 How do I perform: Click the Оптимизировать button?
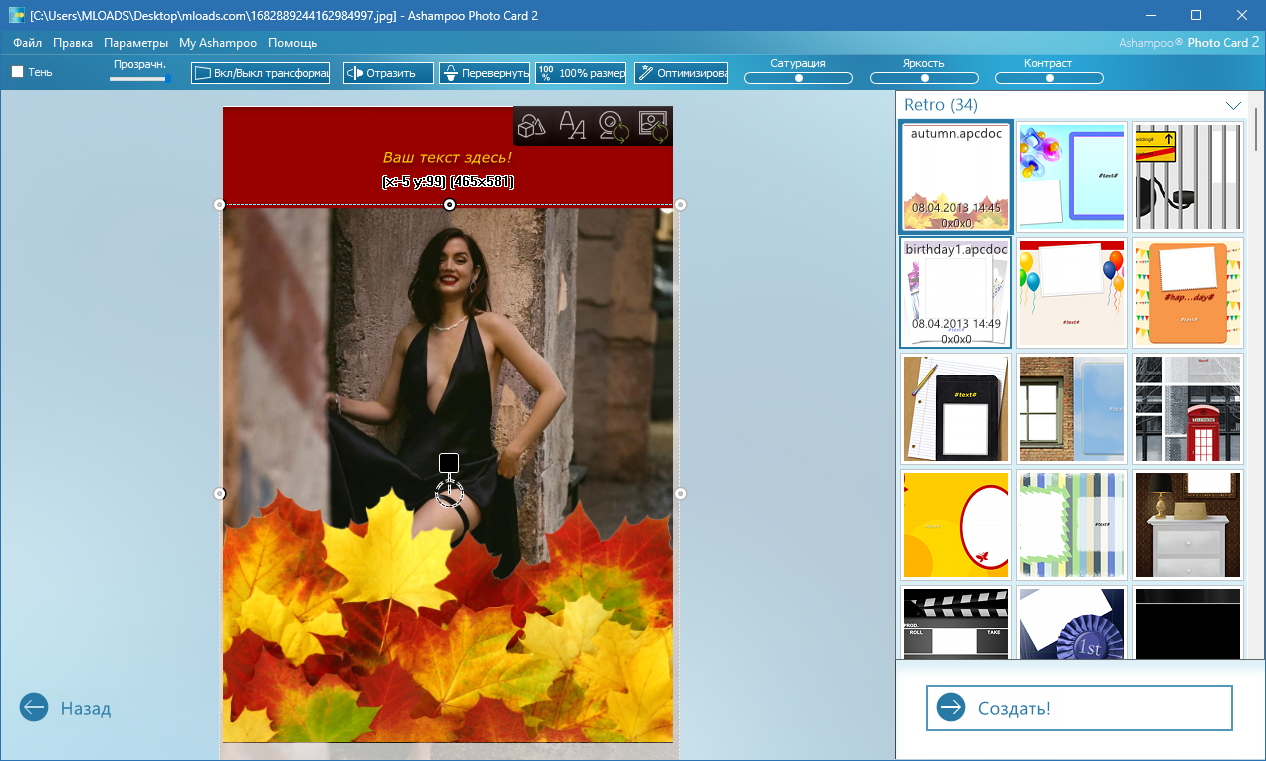pyautogui.click(x=681, y=73)
